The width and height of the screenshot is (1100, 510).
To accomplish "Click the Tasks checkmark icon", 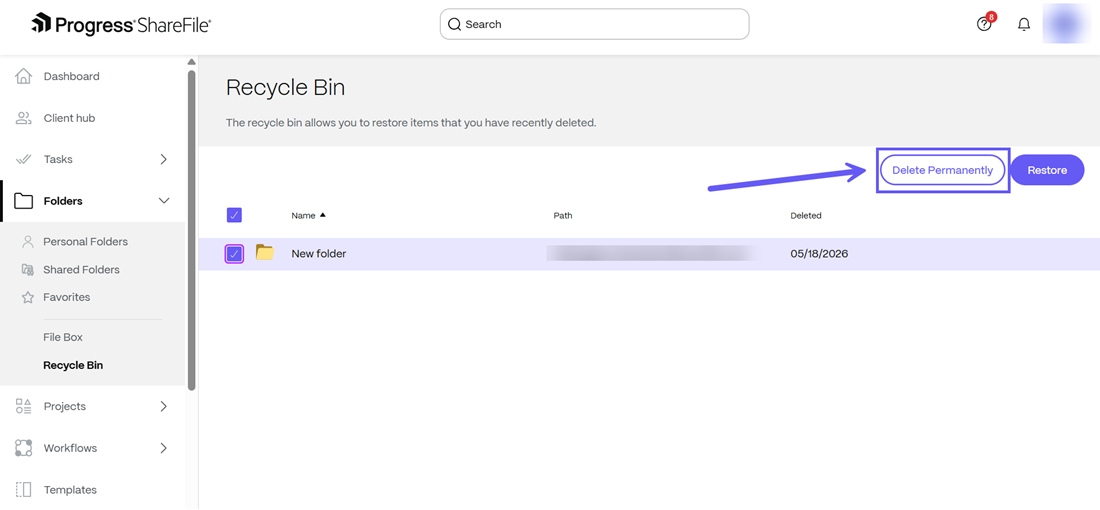I will pos(23,159).
